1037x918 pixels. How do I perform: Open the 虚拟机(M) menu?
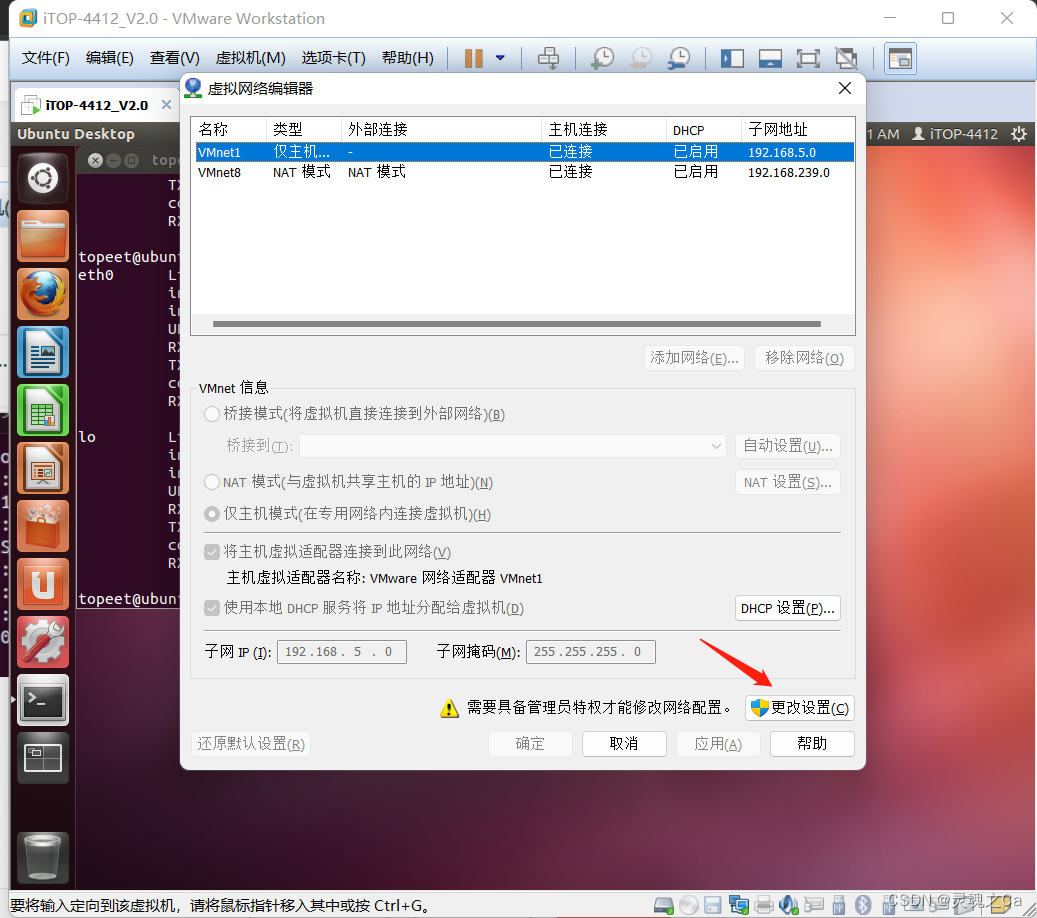click(251, 58)
